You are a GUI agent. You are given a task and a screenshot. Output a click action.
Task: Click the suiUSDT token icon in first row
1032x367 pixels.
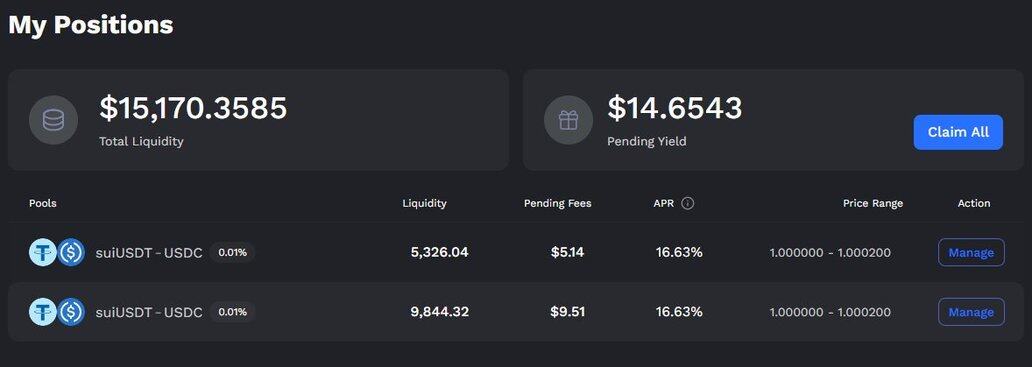[x=43, y=252]
